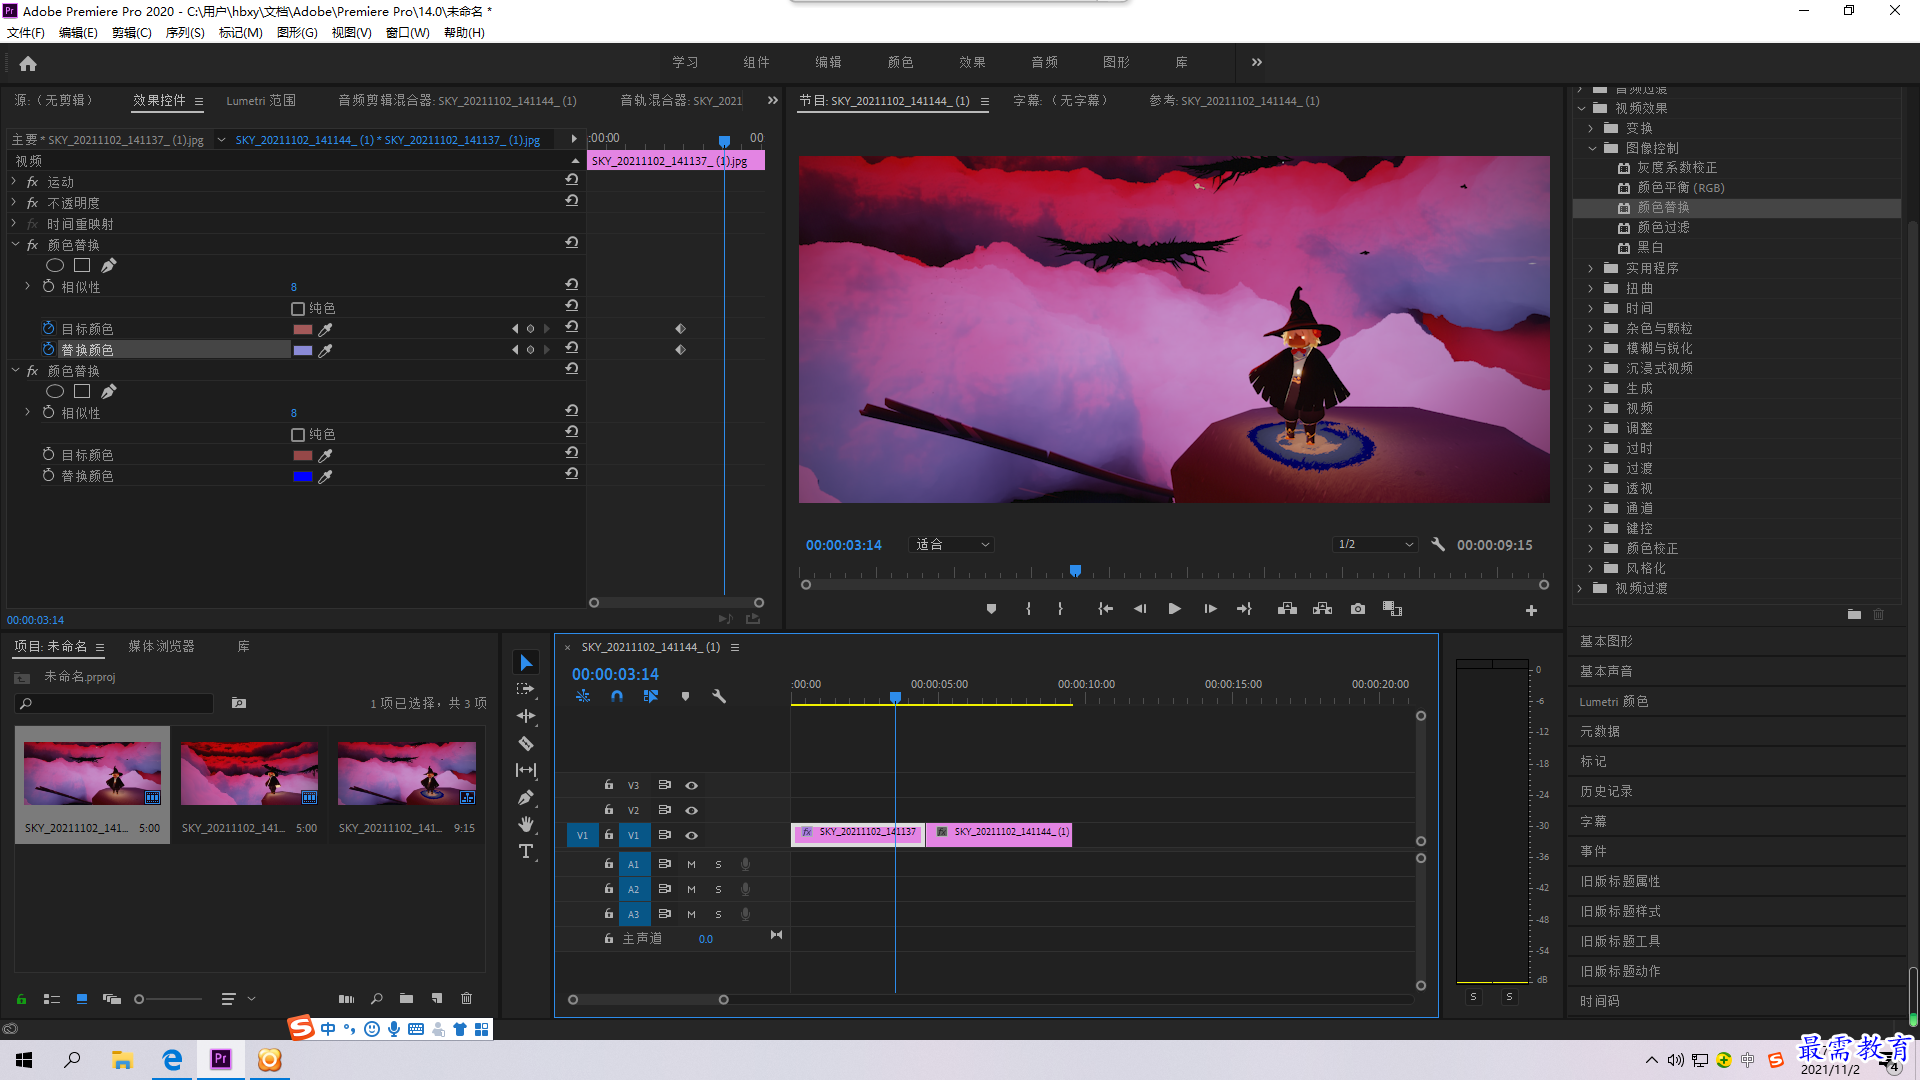Expand the 视频过渡 folder
The height and width of the screenshot is (1080, 1920).
pyautogui.click(x=1580, y=588)
